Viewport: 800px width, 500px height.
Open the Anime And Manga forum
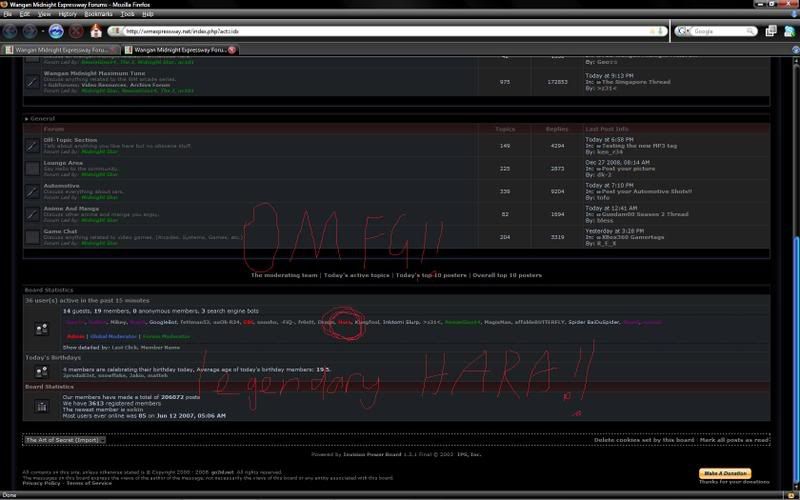pos(71,209)
